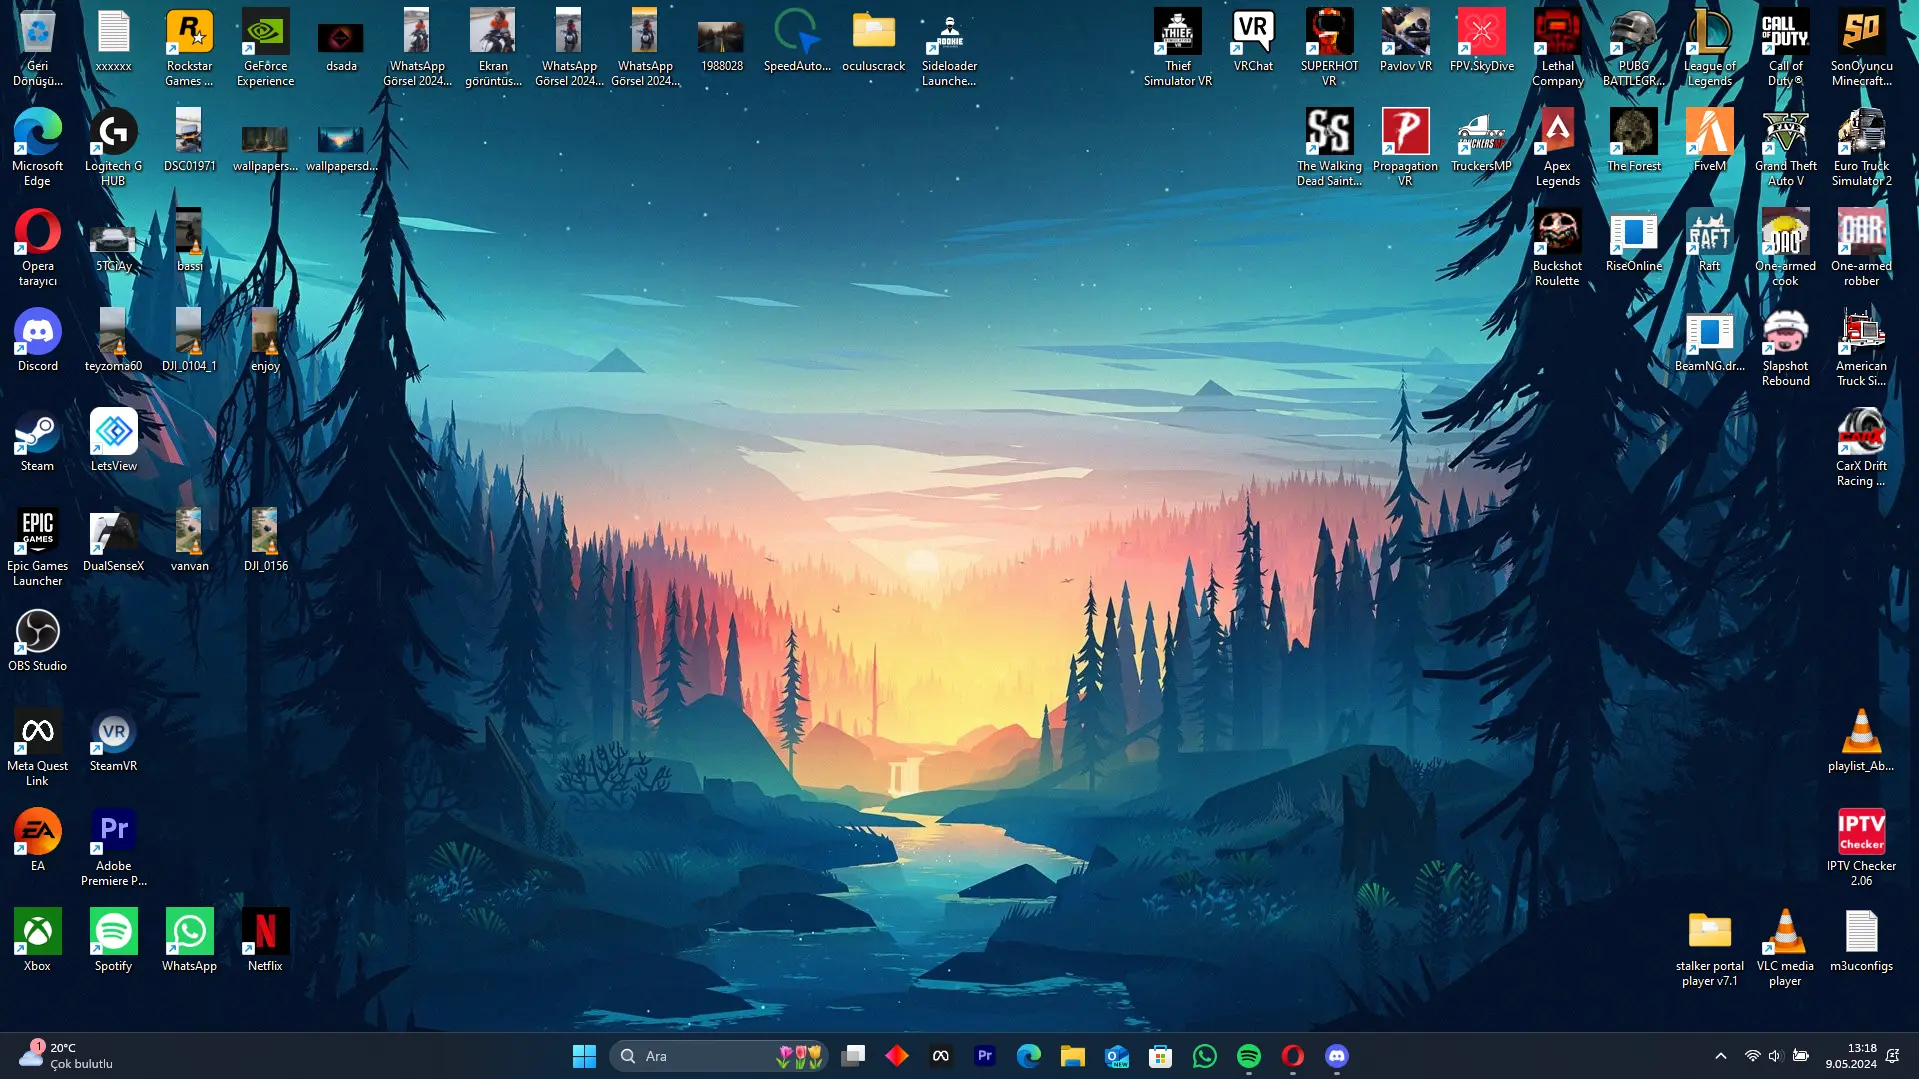Select the IPTV Checker 2.06 icon

coord(1861,847)
